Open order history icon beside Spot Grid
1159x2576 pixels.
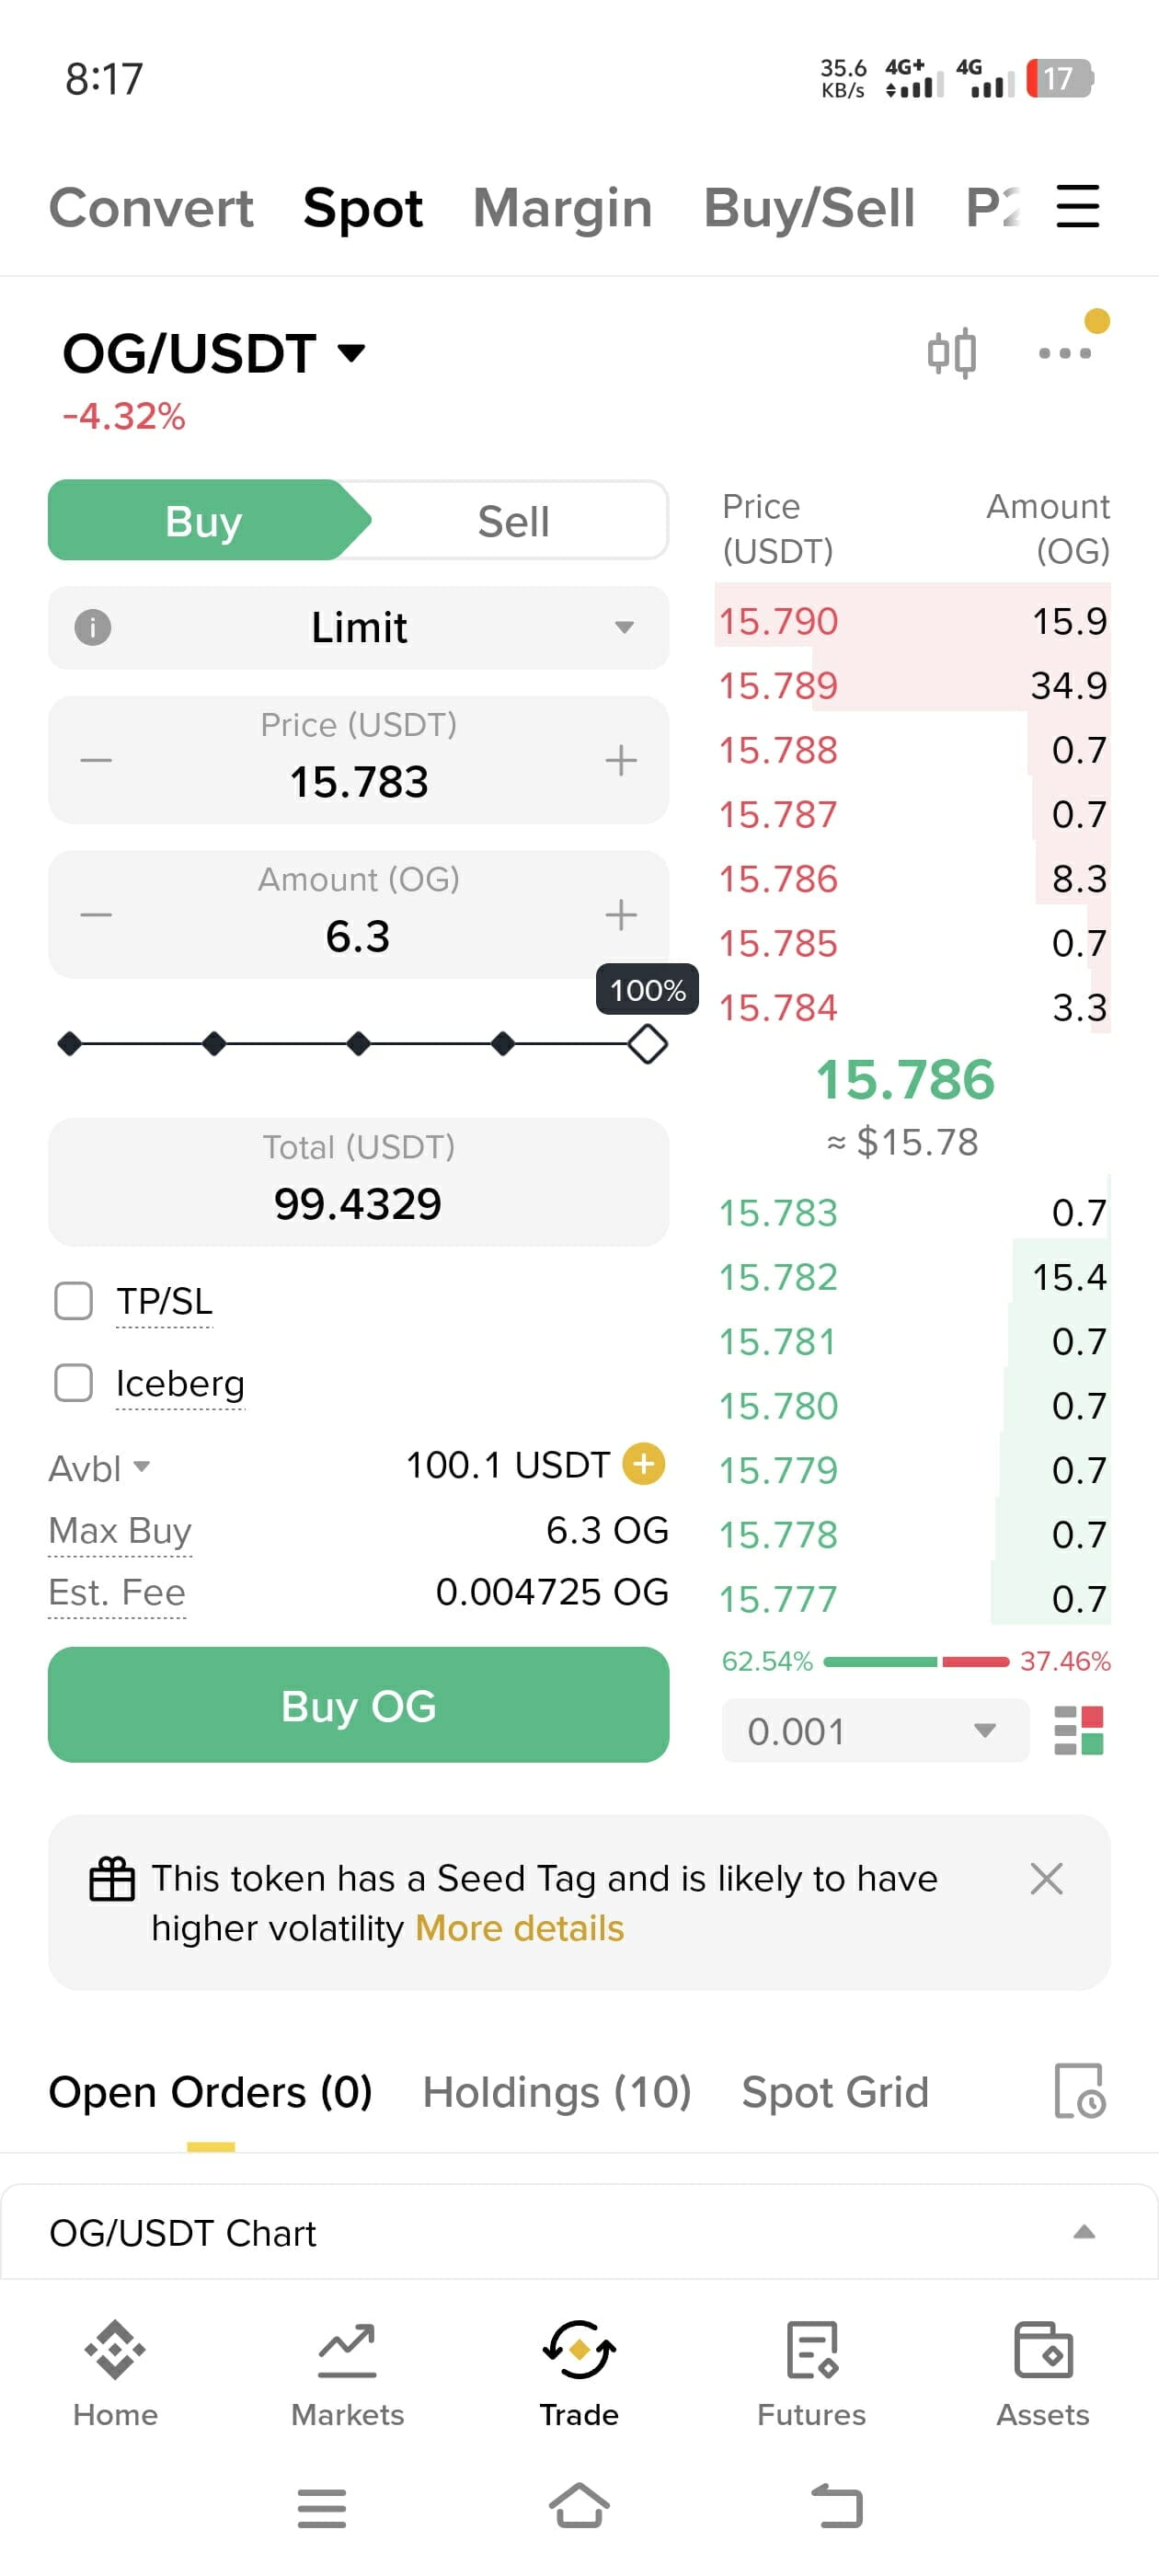click(1079, 2091)
